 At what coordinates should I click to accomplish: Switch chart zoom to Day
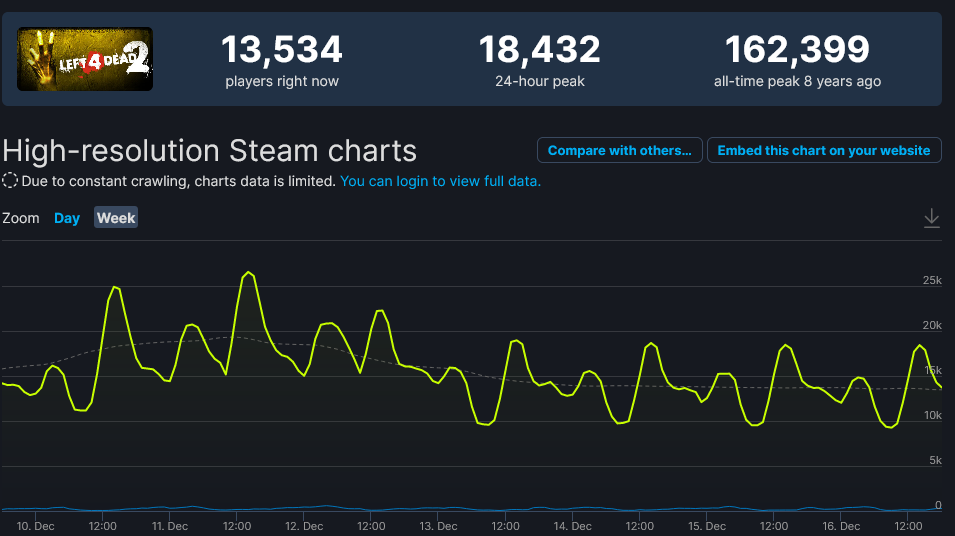pos(67,218)
